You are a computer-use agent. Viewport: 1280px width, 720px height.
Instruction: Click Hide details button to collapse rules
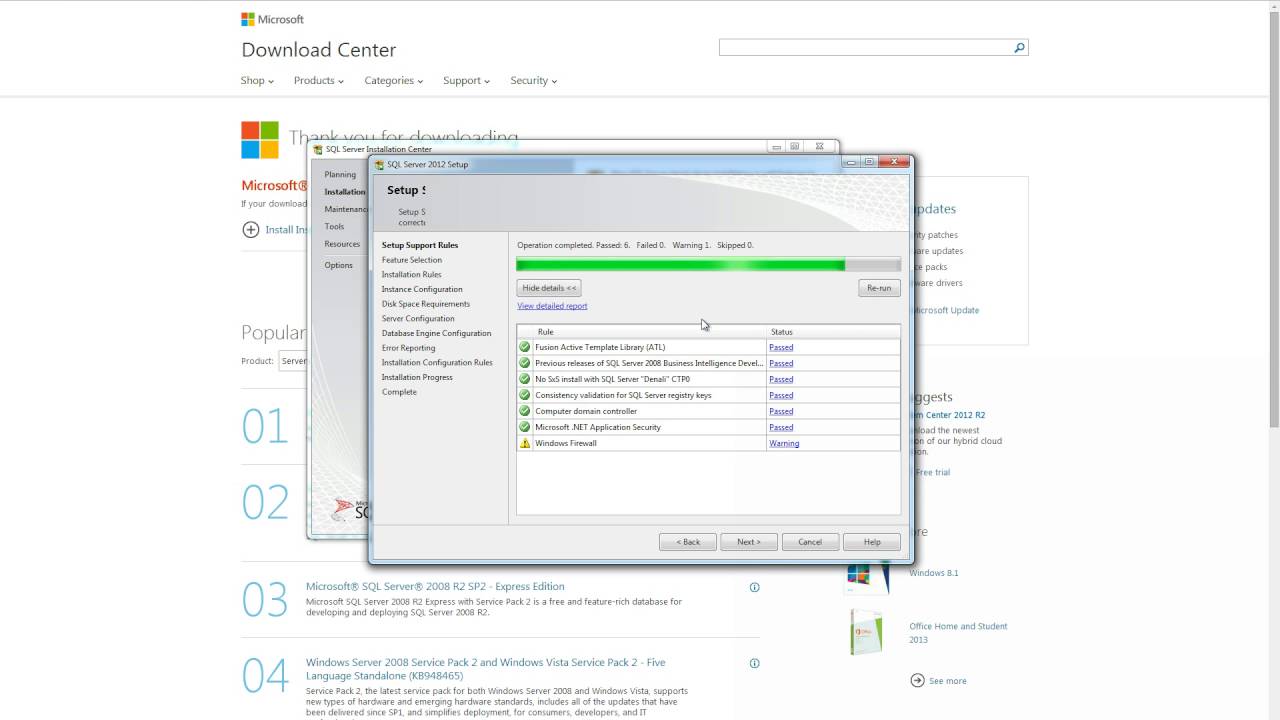(x=549, y=288)
